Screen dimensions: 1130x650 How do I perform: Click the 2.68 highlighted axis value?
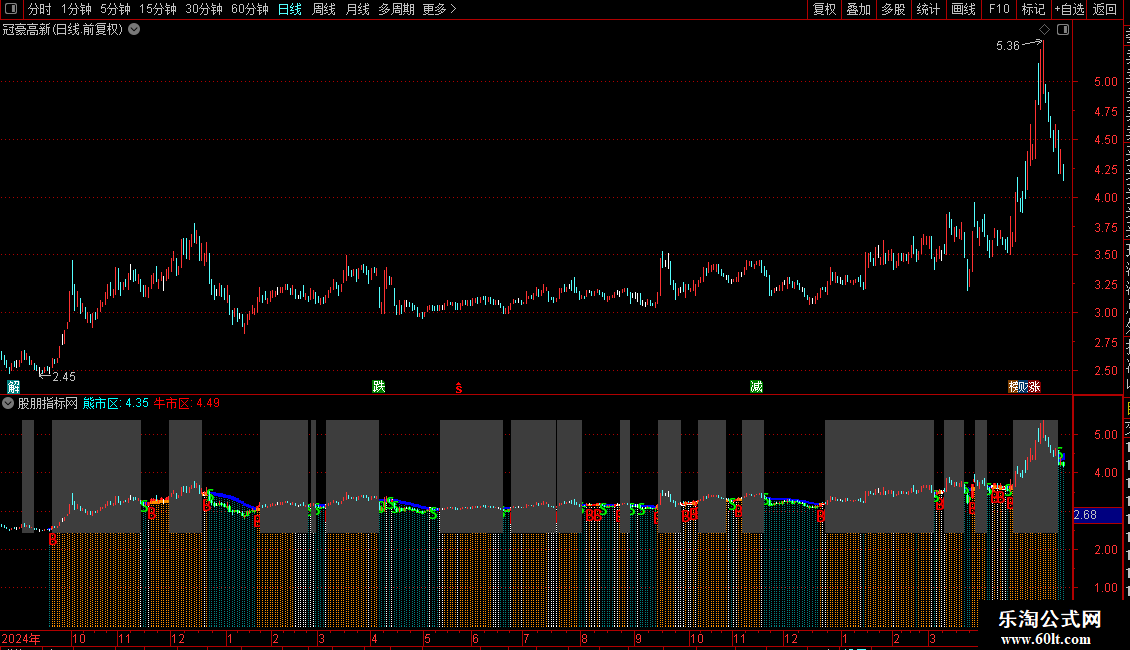point(1085,515)
